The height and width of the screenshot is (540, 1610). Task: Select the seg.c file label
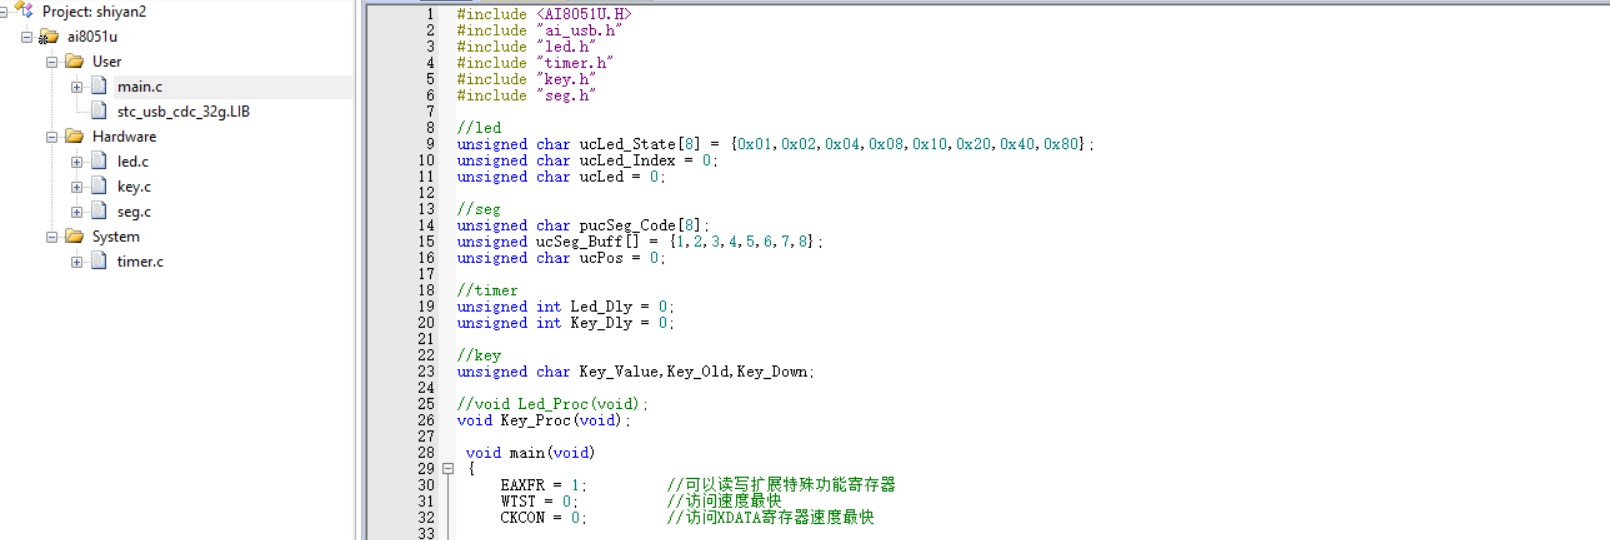(134, 212)
